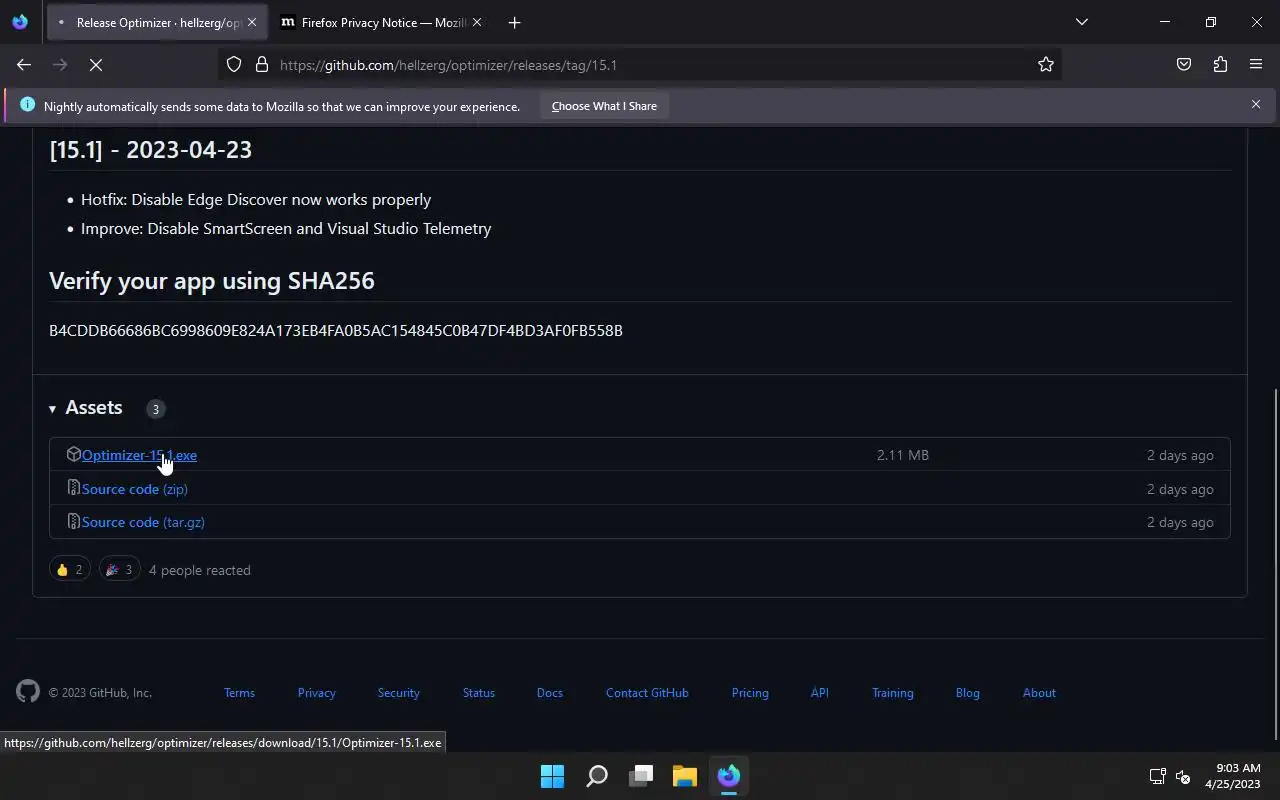Open Windows taskbar search
This screenshot has height=800, width=1280.
pyautogui.click(x=597, y=776)
